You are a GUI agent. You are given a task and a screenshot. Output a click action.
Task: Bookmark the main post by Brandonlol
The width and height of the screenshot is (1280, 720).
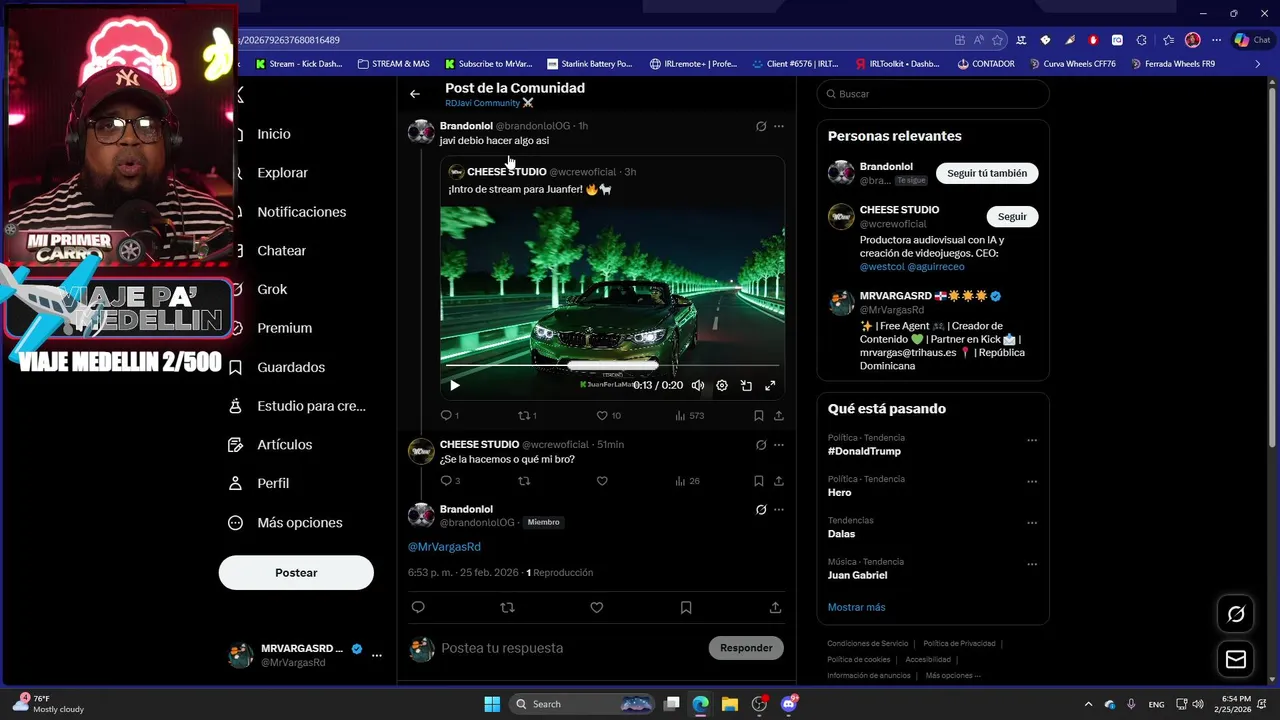click(686, 607)
